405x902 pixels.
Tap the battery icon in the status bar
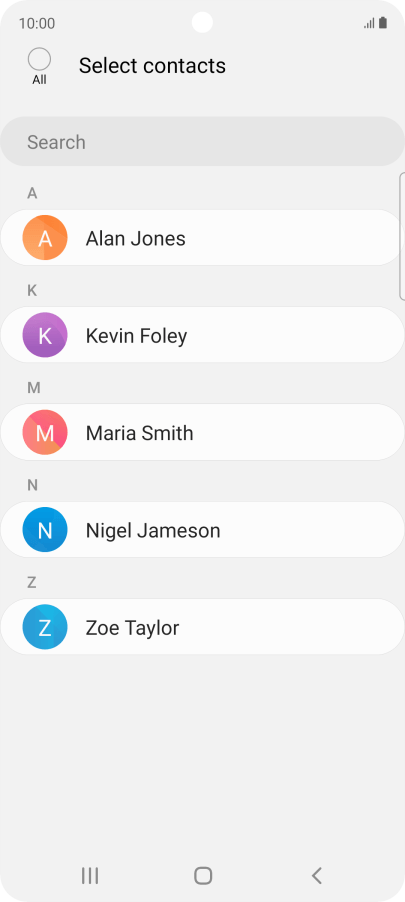383,23
